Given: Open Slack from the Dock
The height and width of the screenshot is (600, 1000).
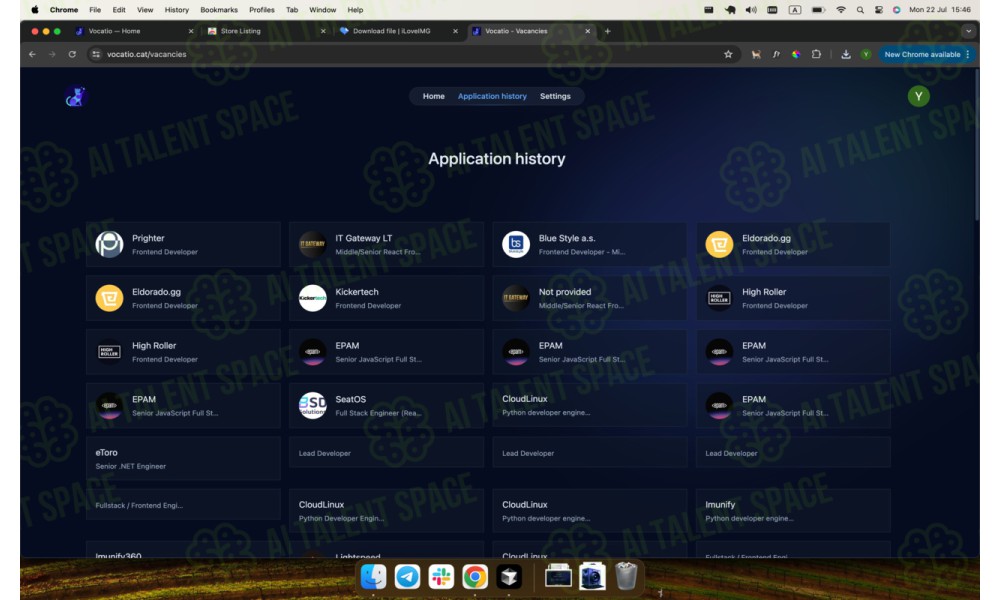Looking at the screenshot, I should pyautogui.click(x=441, y=576).
